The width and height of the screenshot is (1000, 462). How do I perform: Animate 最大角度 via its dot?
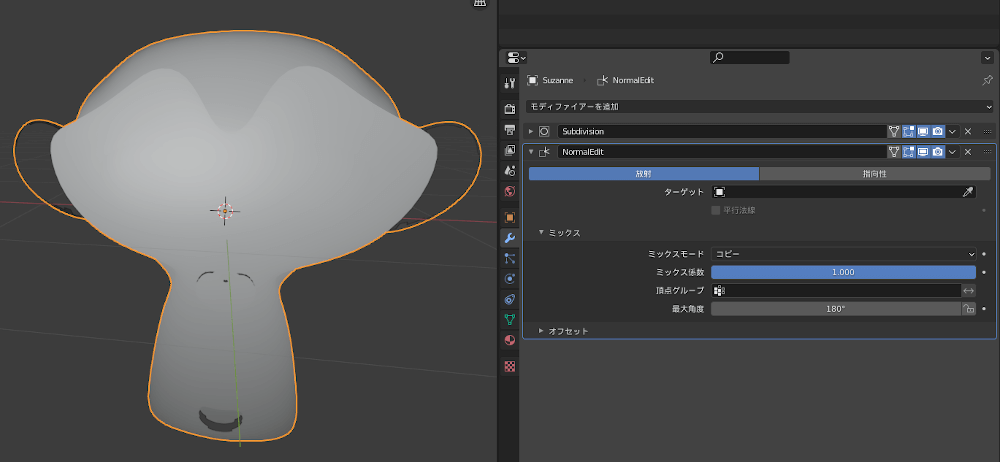tap(984, 309)
